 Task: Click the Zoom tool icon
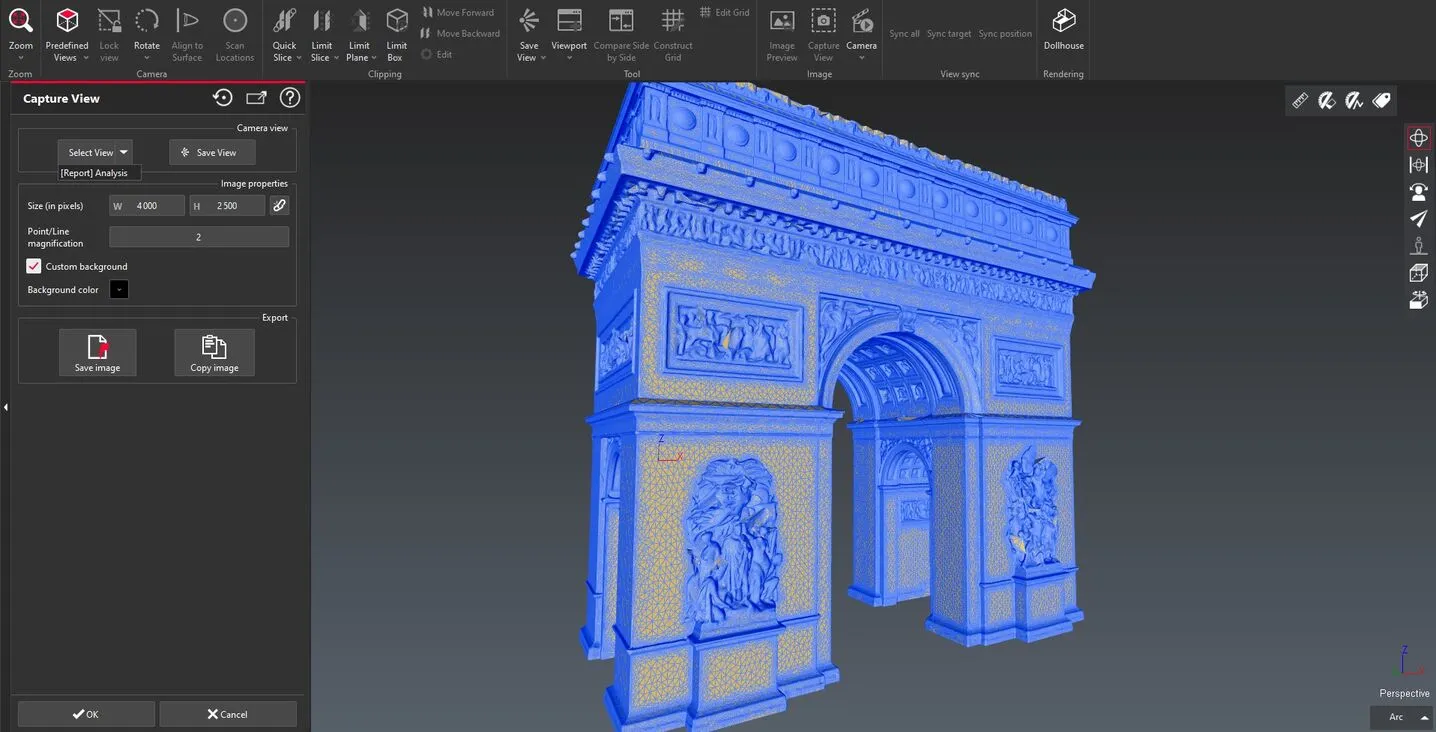click(x=20, y=20)
